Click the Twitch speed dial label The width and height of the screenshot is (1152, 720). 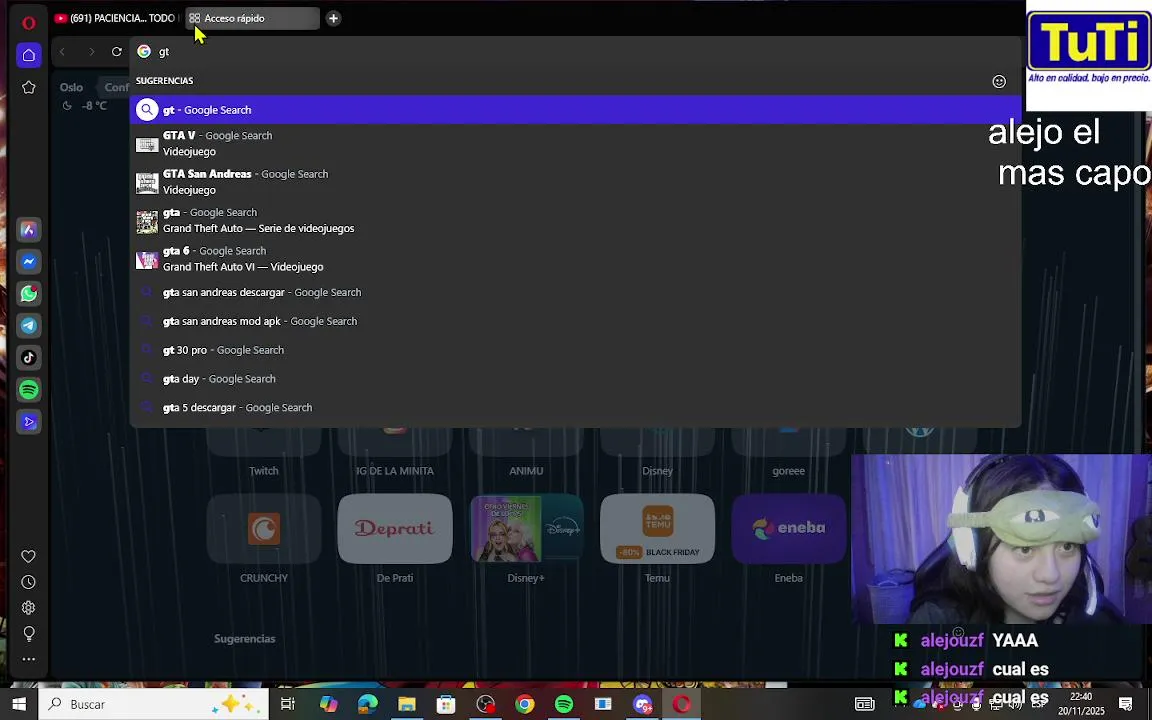coord(264,471)
